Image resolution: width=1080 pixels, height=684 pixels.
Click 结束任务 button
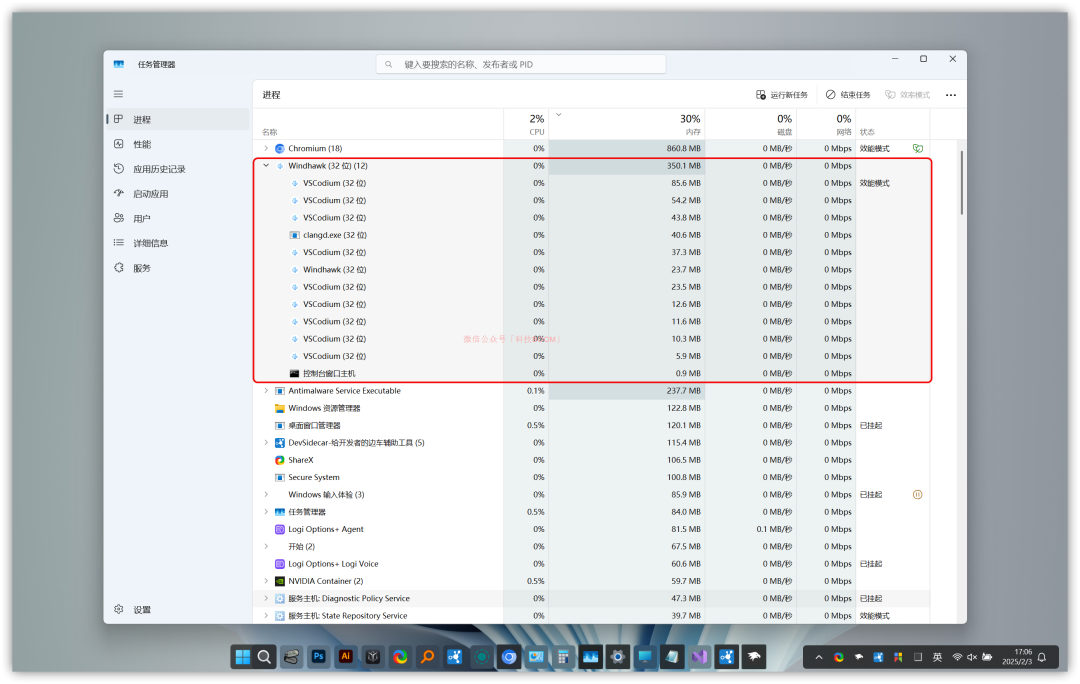point(849,95)
